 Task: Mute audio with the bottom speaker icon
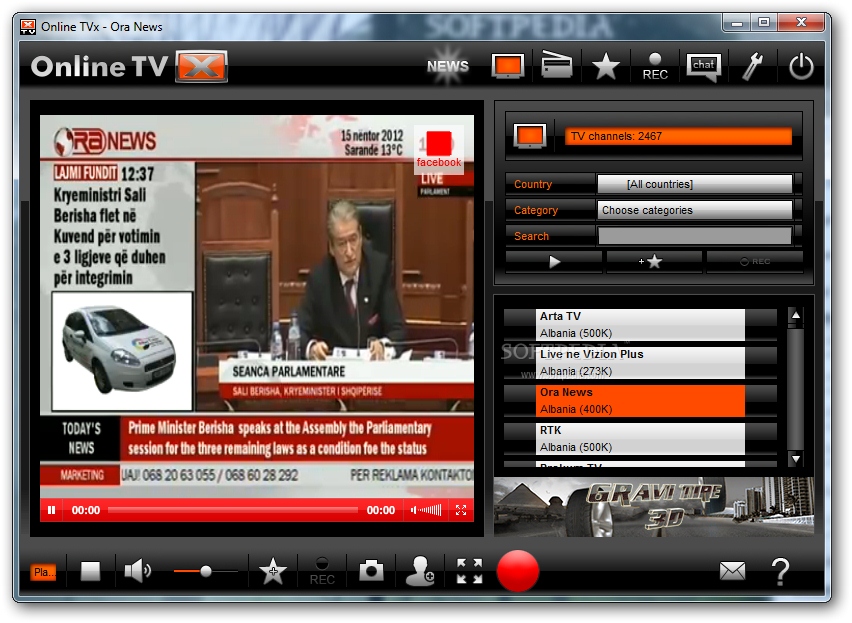(137, 570)
